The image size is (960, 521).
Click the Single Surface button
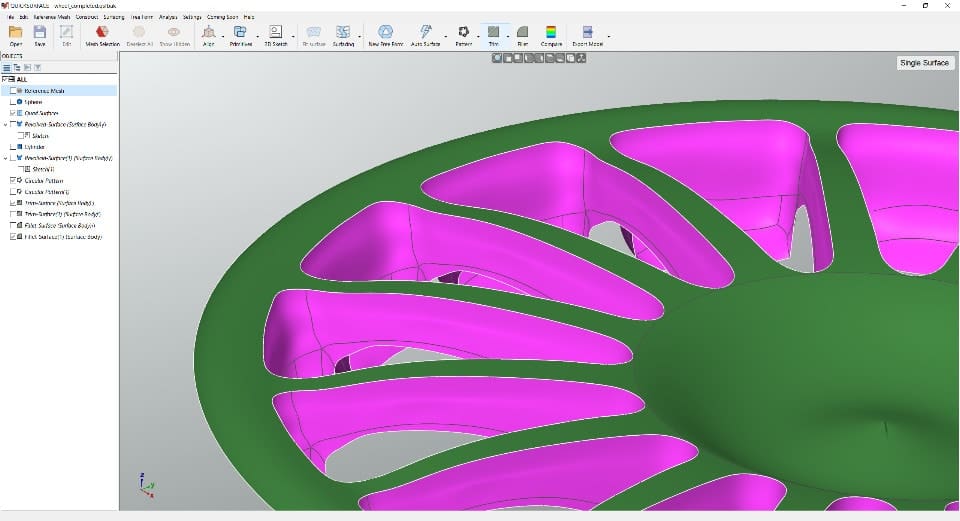tap(924, 63)
